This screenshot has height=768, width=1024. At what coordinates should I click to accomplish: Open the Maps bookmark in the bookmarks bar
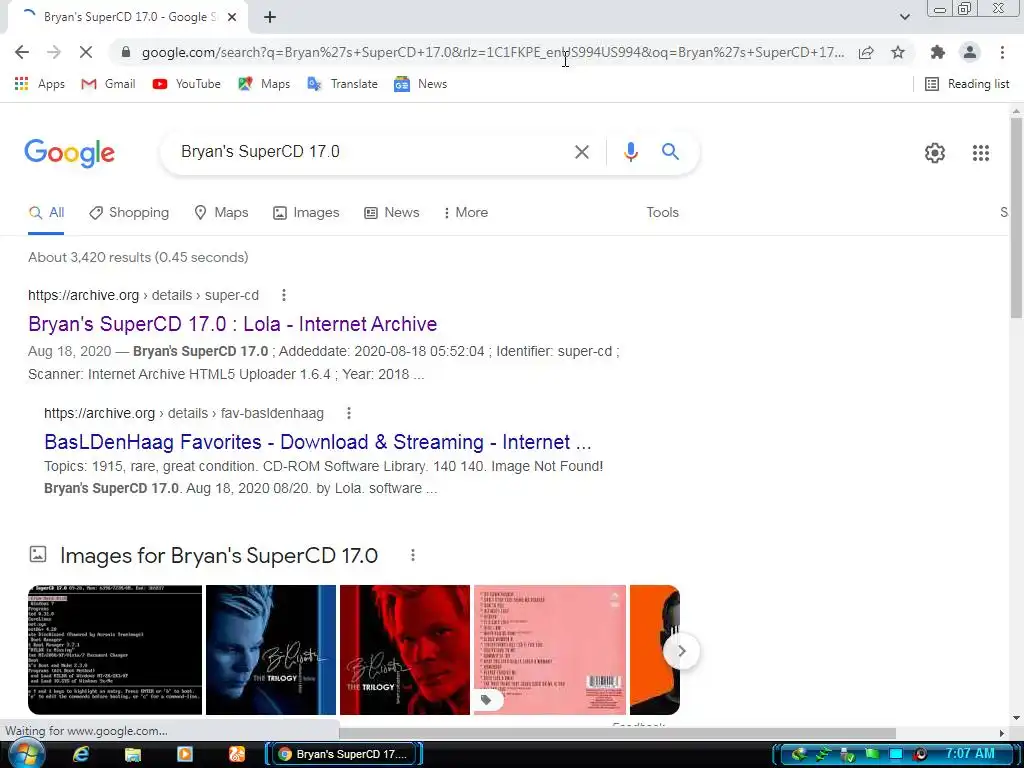[264, 84]
